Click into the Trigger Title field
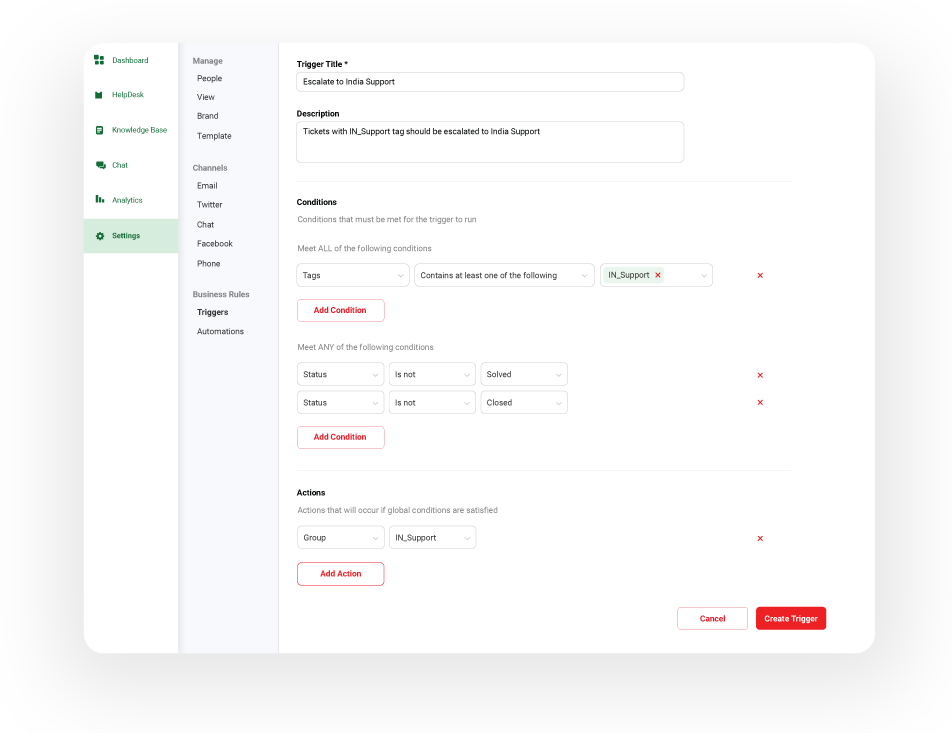Image resolution: width=952 pixels, height=733 pixels. coord(490,82)
